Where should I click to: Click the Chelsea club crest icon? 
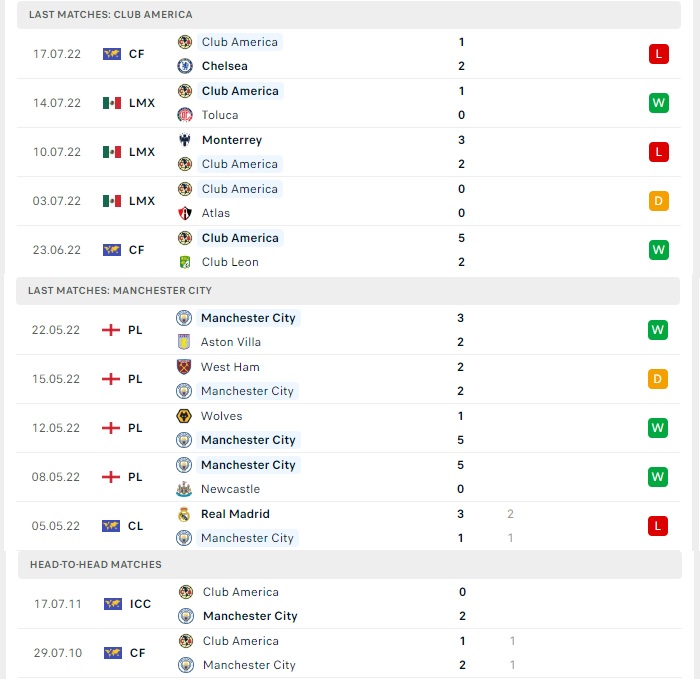185,66
